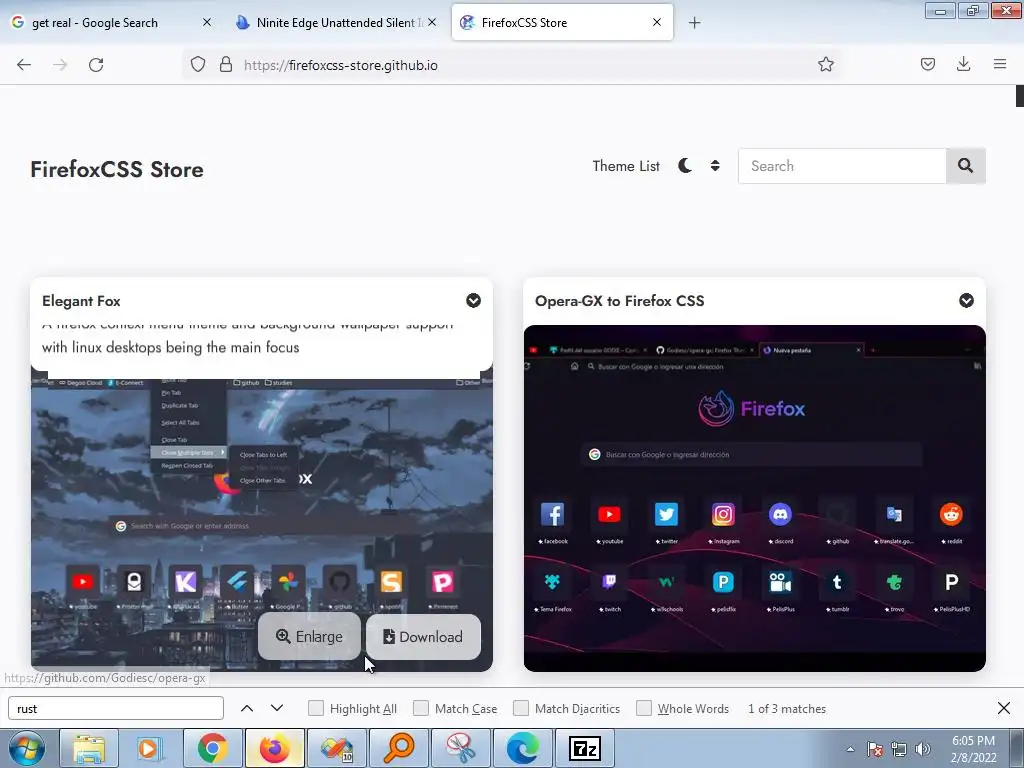This screenshot has width=1024, height=768.
Task: Jump to next find match
Action: click(x=277, y=709)
